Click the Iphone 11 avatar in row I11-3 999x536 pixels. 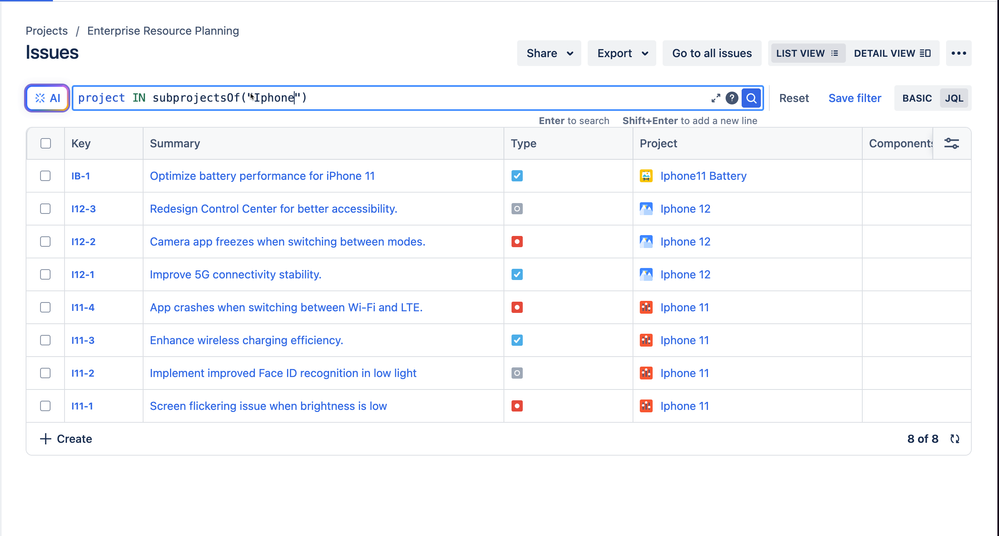pos(646,340)
